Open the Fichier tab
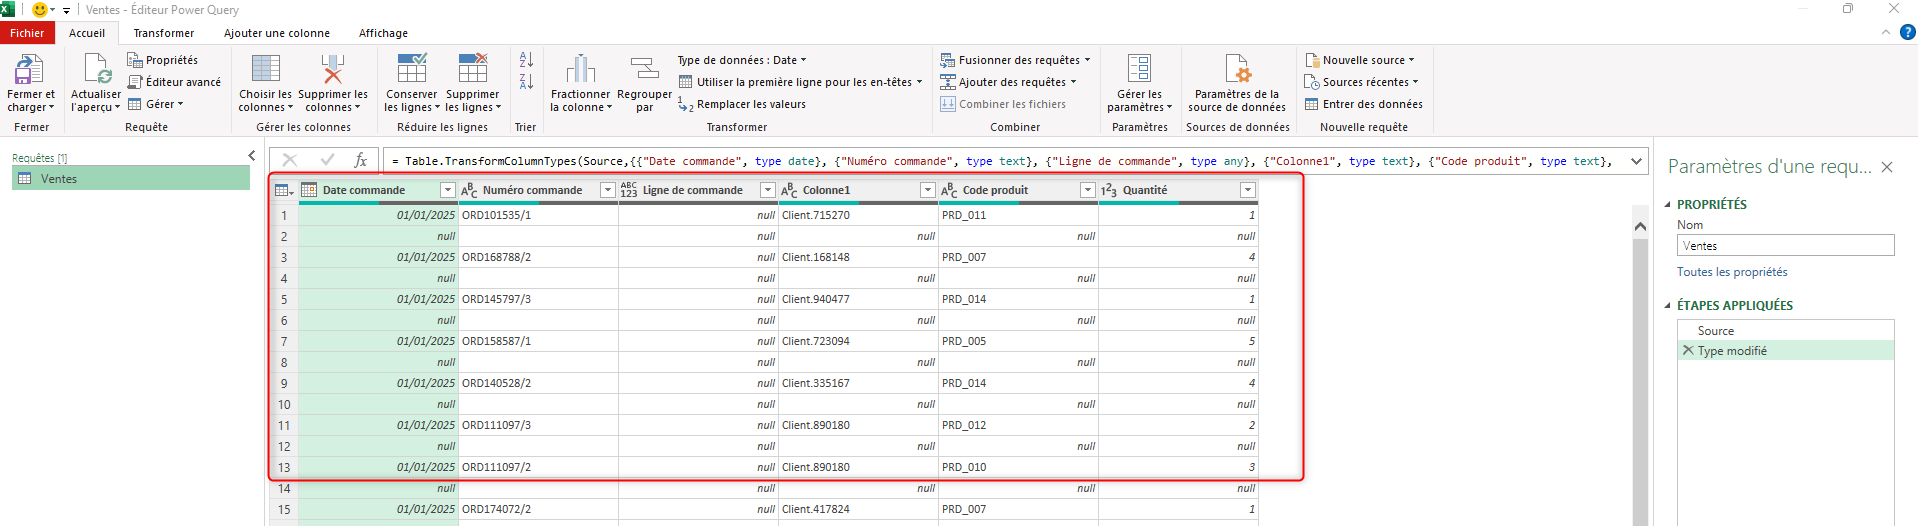 pyautogui.click(x=27, y=33)
